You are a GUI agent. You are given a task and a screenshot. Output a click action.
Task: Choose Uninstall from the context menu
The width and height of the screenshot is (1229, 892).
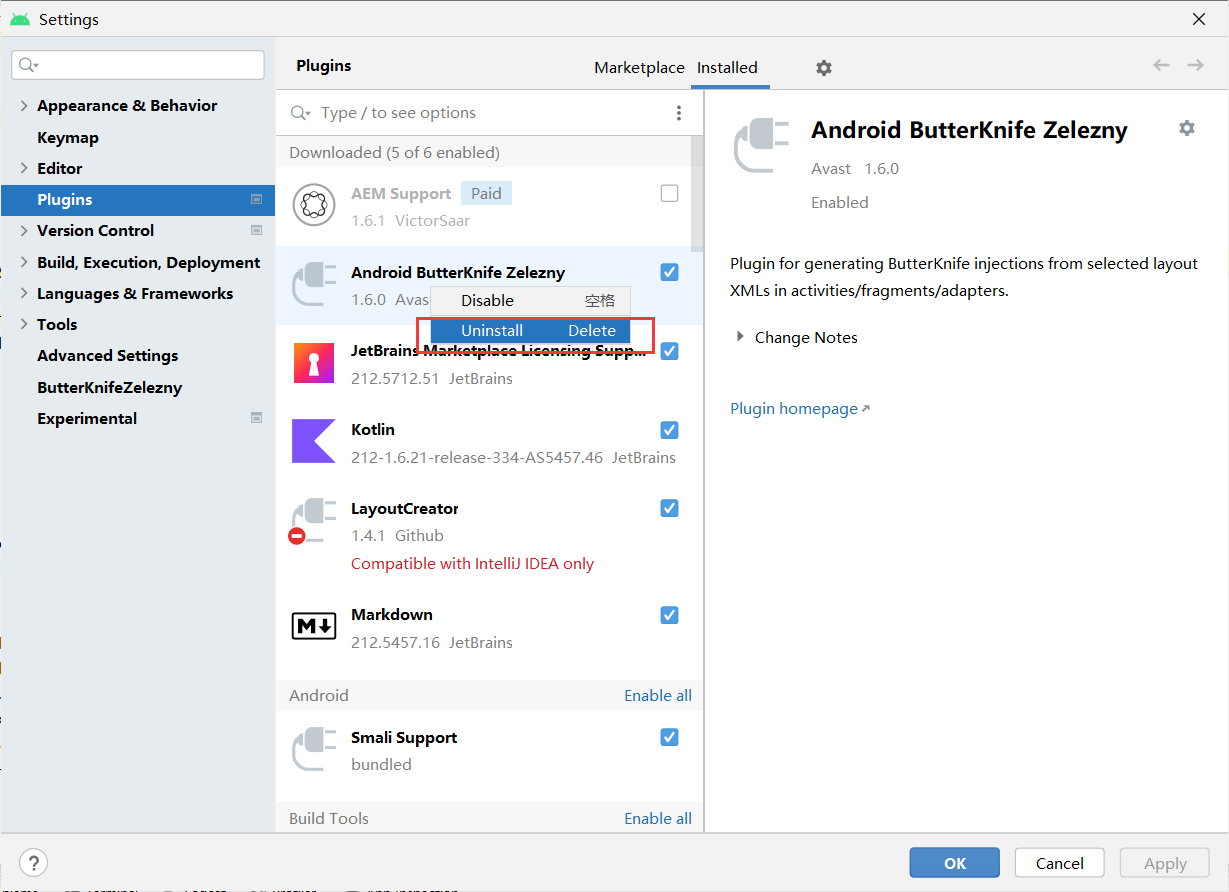click(x=492, y=330)
